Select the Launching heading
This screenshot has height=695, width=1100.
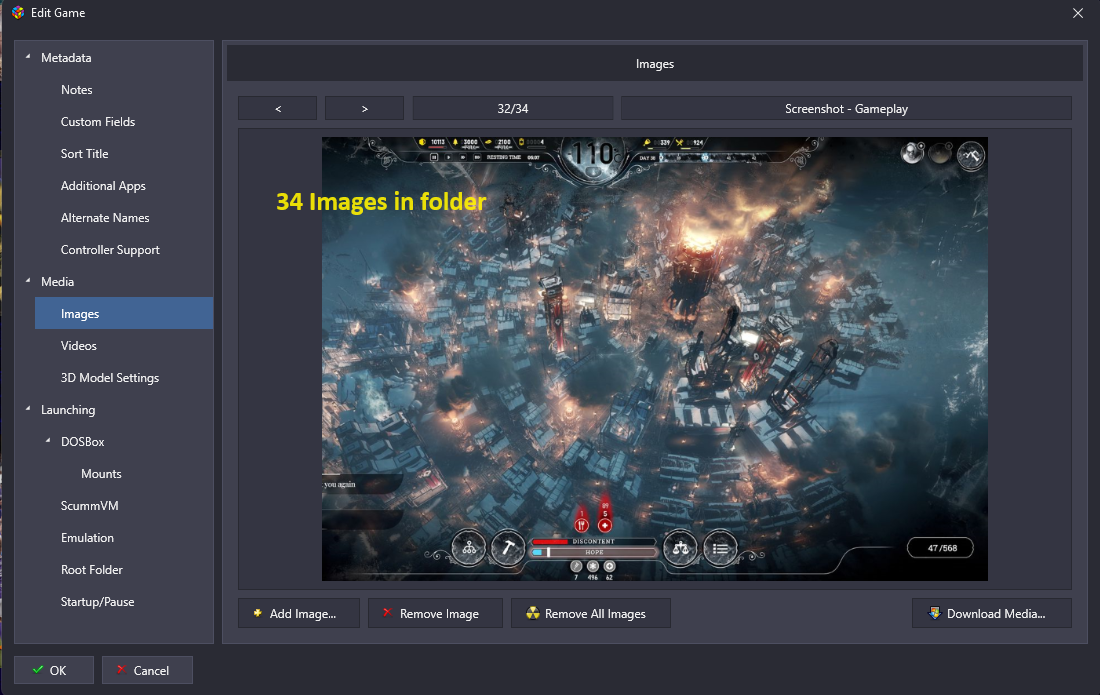[x=68, y=410]
